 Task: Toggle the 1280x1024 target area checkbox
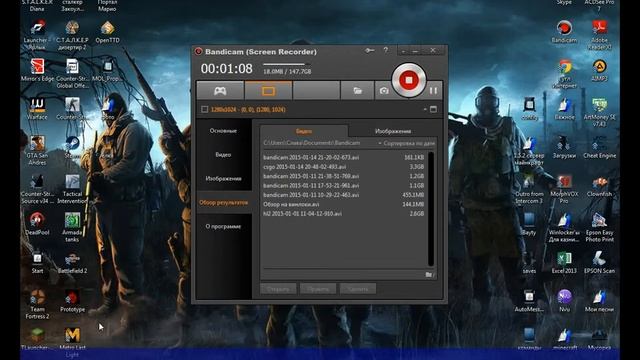pos(205,109)
